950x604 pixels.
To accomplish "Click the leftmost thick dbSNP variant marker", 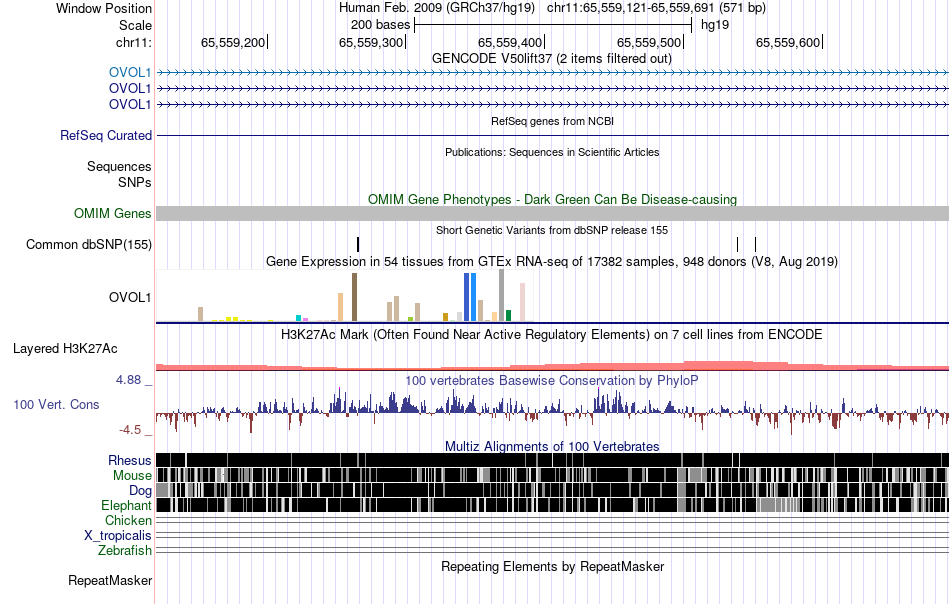I will pos(358,245).
